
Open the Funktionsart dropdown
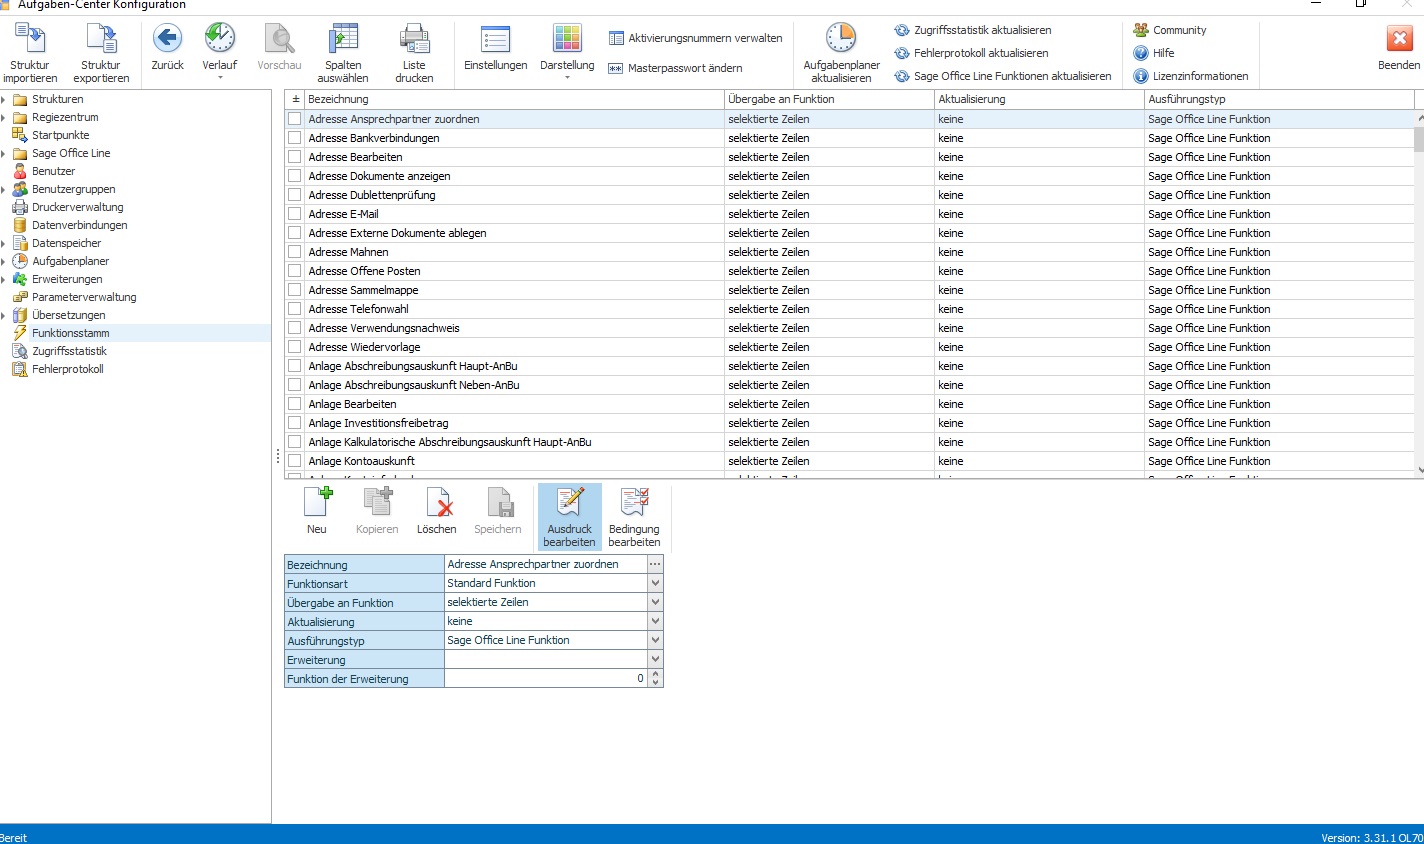655,583
